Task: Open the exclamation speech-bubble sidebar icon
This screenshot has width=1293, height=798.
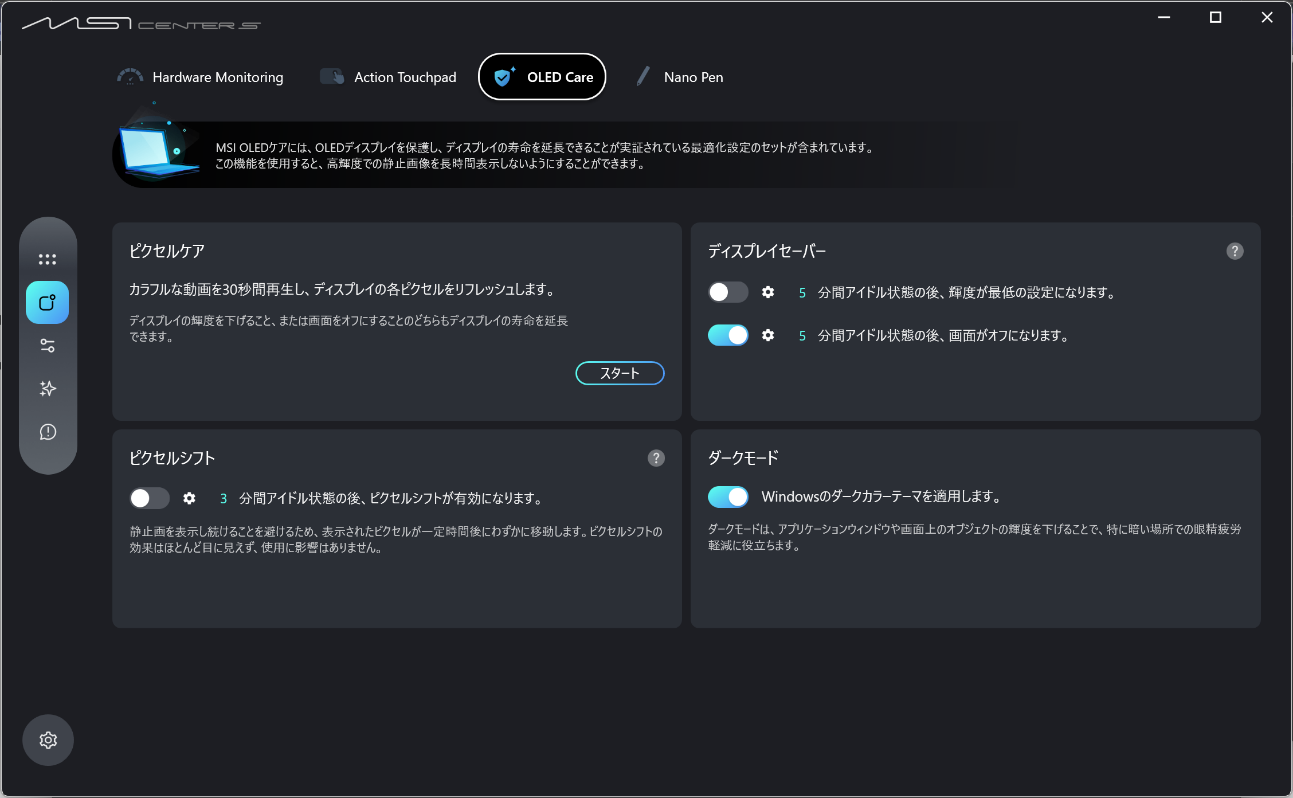Action: tap(47, 432)
